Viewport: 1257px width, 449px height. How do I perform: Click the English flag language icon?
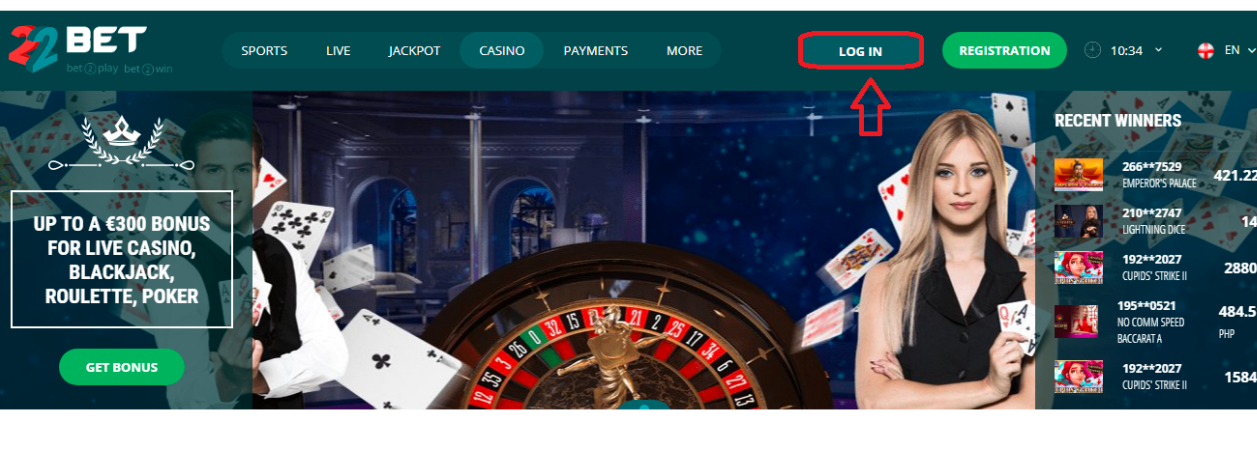pyautogui.click(x=1206, y=50)
